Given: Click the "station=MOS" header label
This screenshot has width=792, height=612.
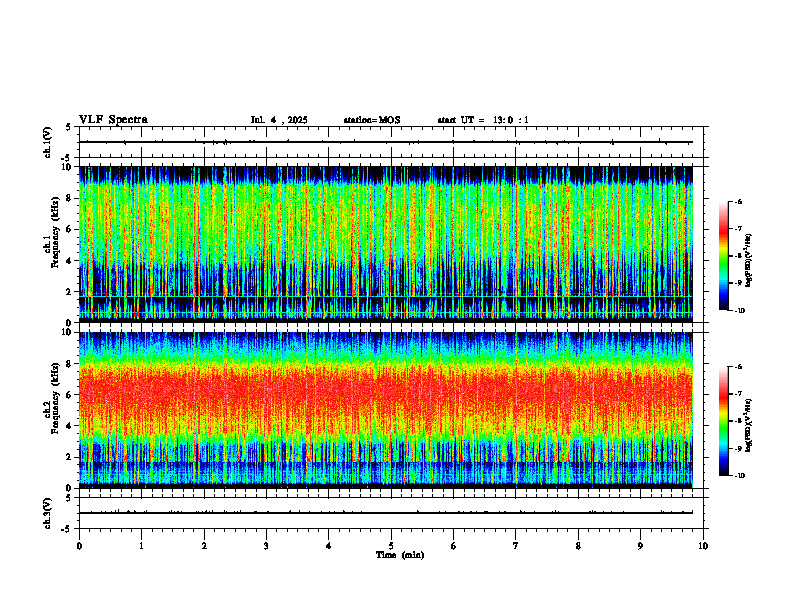Looking at the screenshot, I should (x=372, y=120).
